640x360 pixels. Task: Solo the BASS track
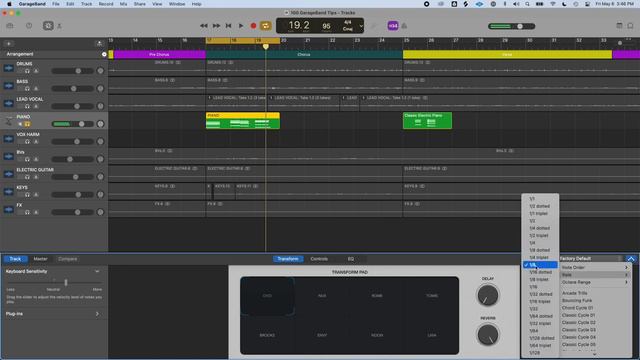[x=27, y=89]
